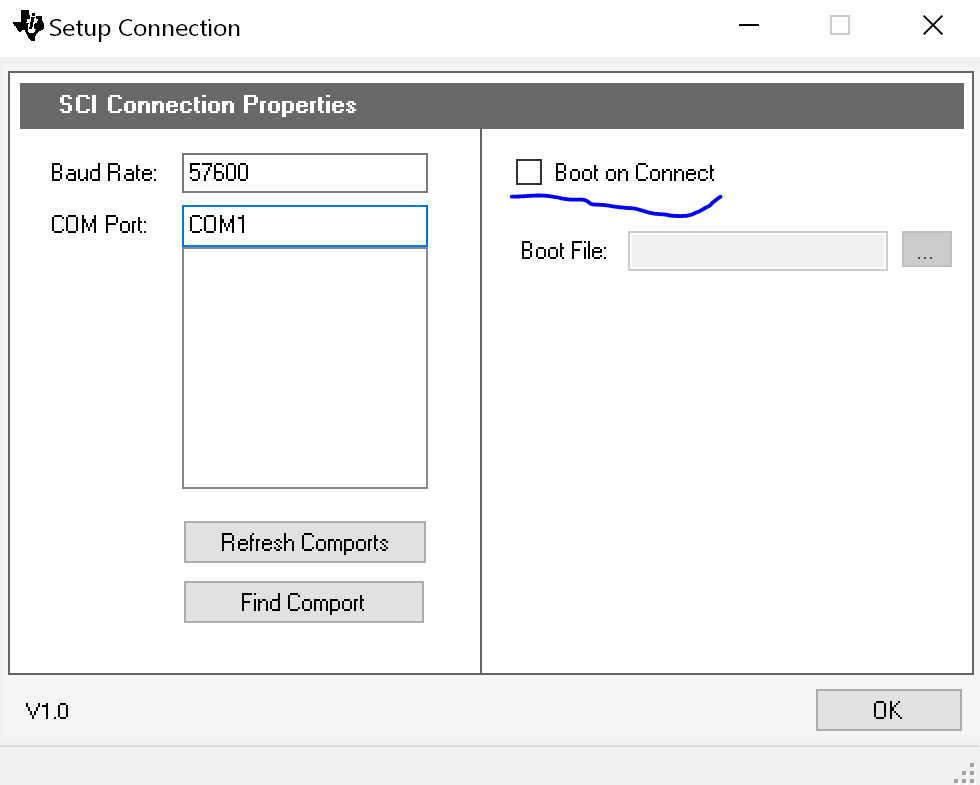Click inside the empty COM port list box
The height and width of the screenshot is (785, 980).
pos(305,367)
